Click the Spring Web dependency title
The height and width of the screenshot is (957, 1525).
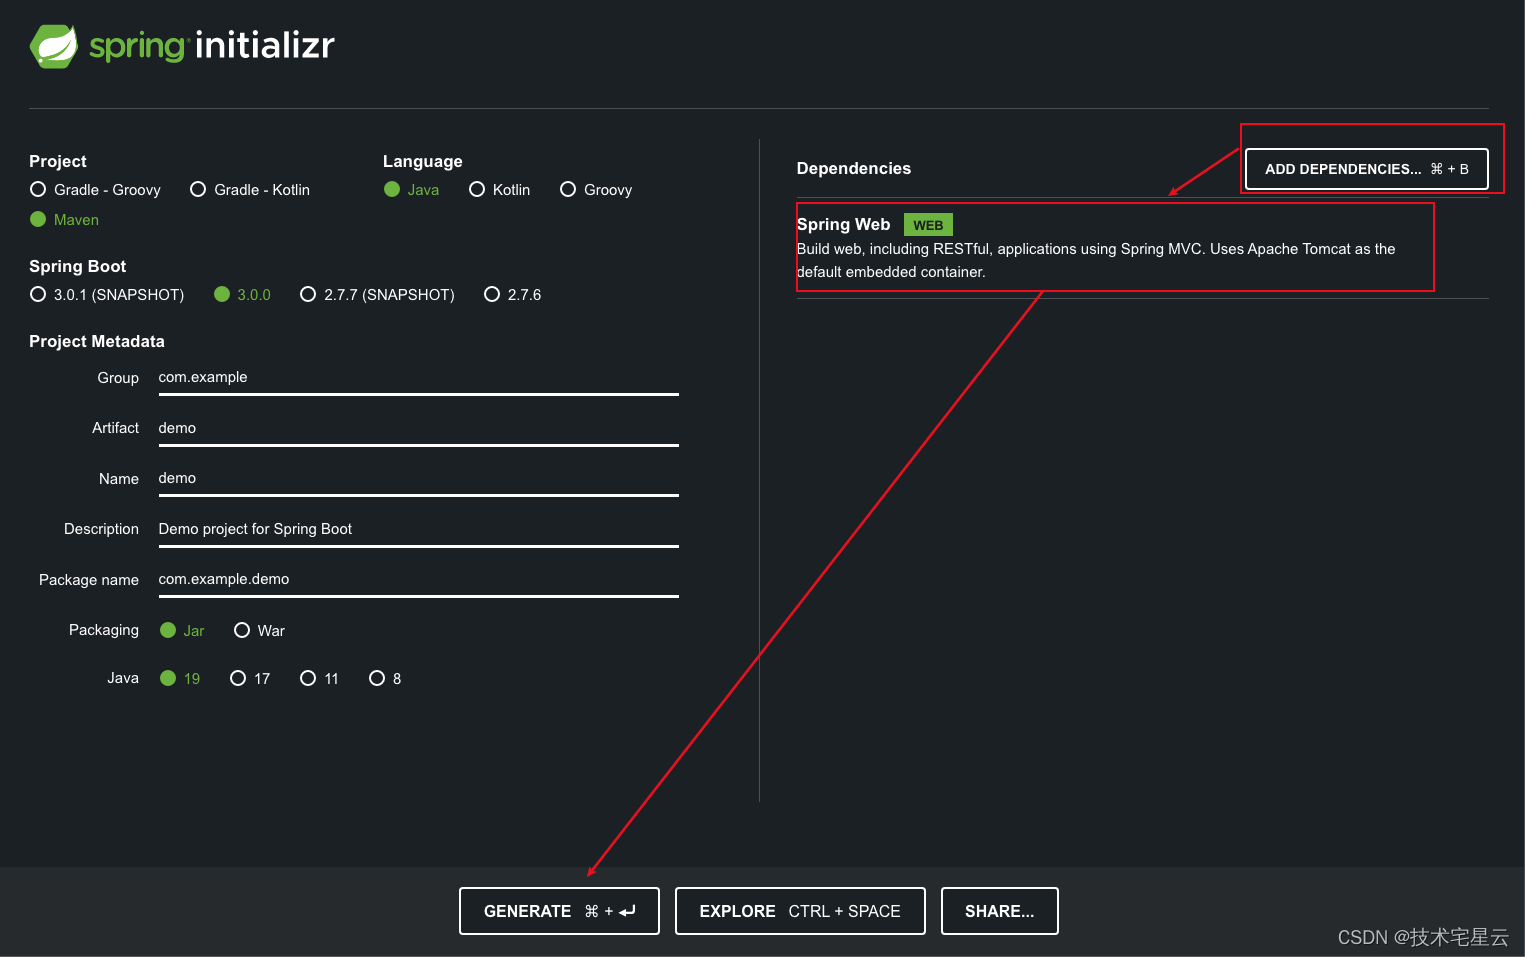tap(843, 225)
